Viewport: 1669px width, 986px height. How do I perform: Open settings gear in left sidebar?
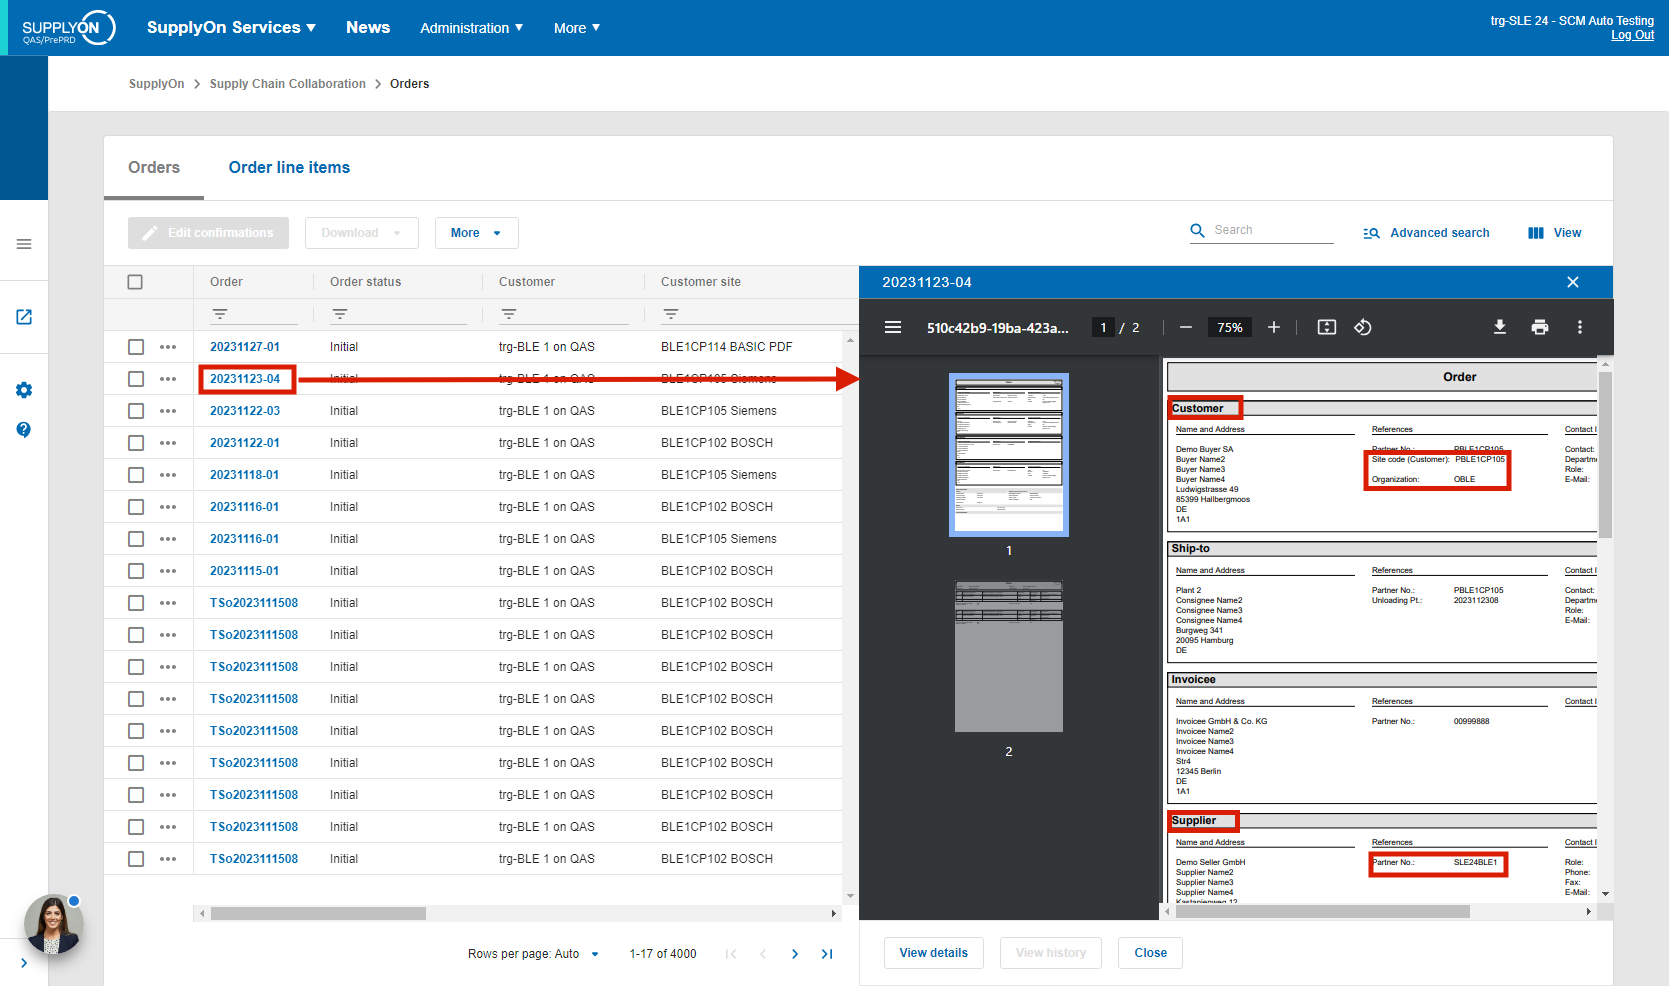[x=24, y=390]
